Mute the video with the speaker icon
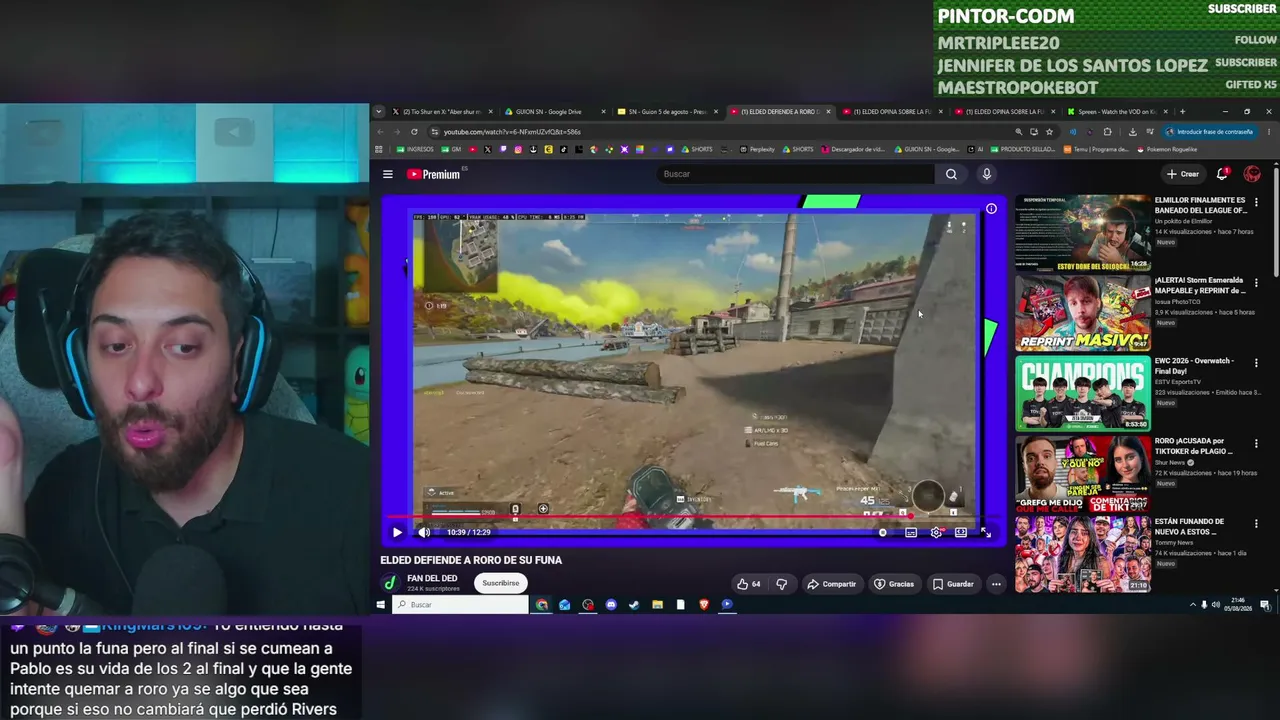 click(424, 532)
